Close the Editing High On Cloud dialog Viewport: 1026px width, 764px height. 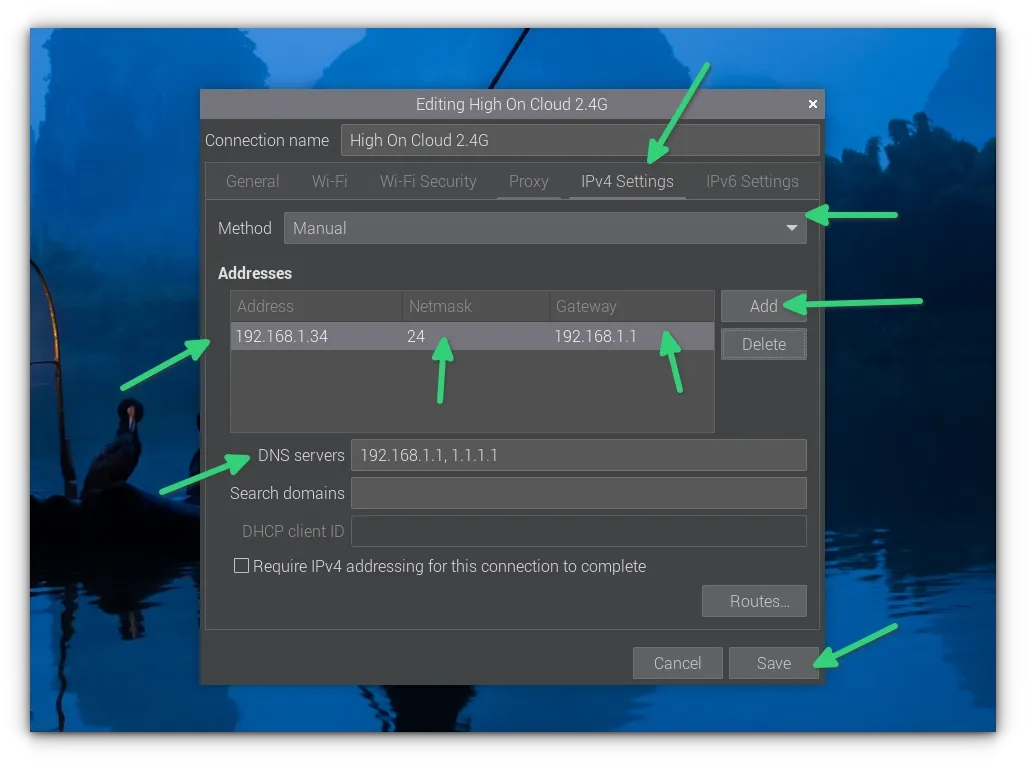(x=812, y=104)
